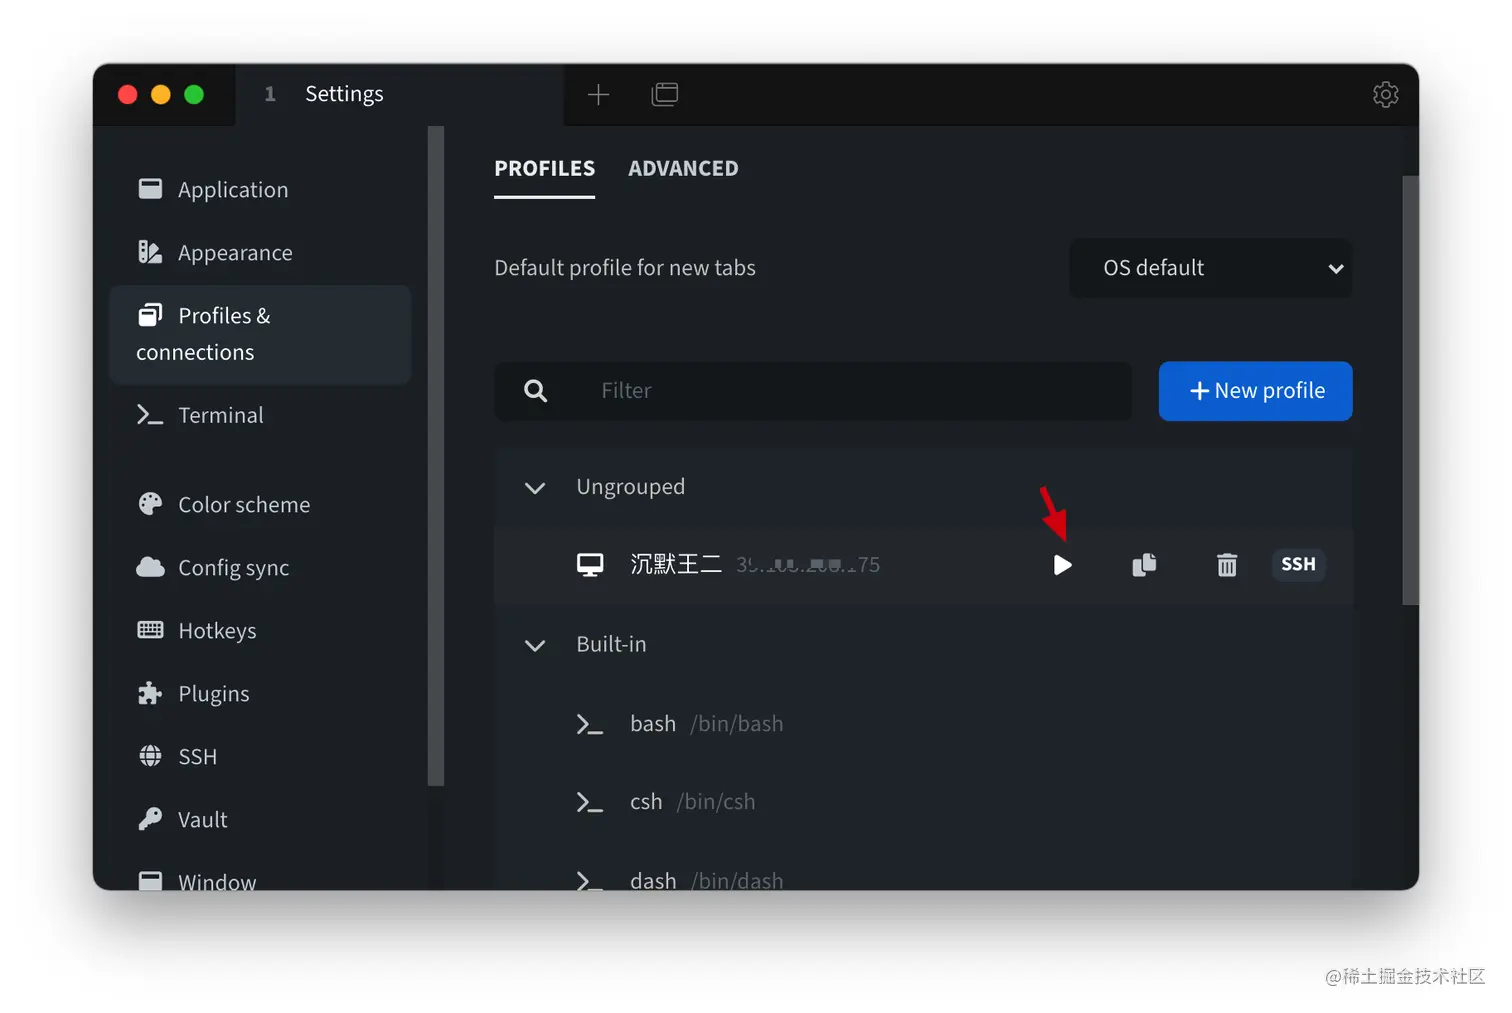
Task: Duplicate the 沉默王二 profile with copy icon
Action: tap(1144, 565)
